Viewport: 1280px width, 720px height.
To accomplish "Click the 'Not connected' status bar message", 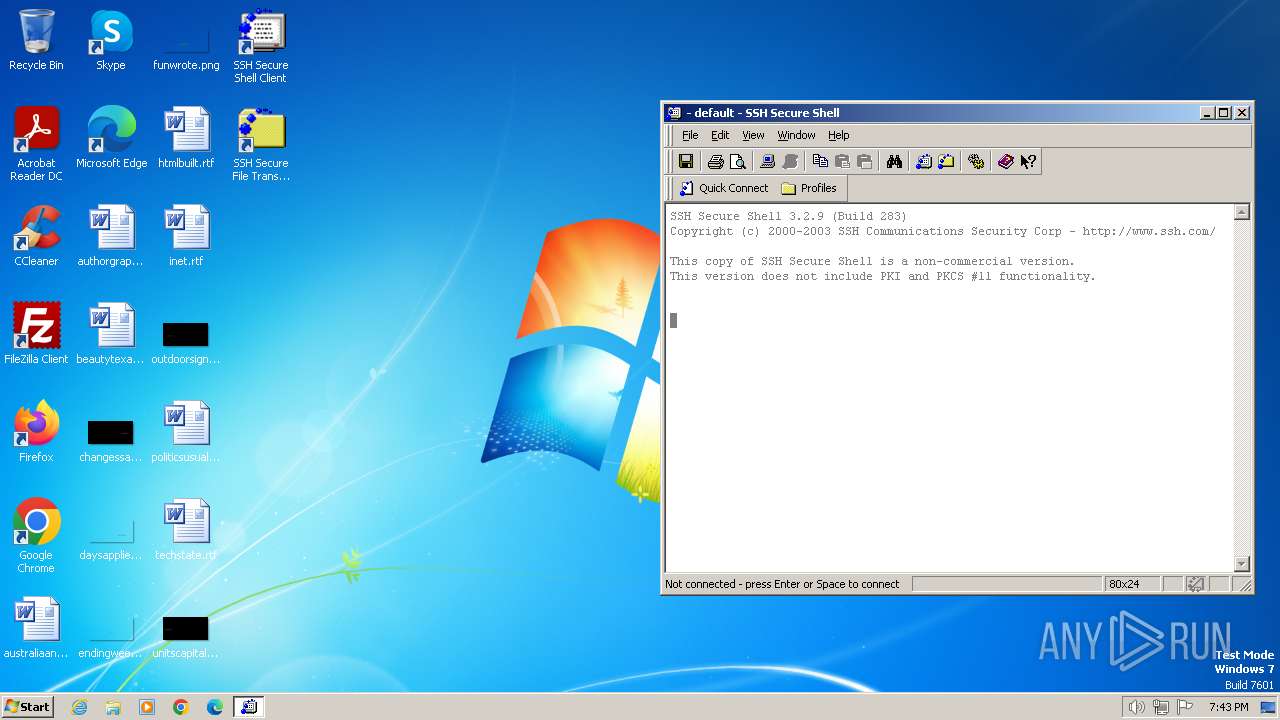I will [x=782, y=584].
